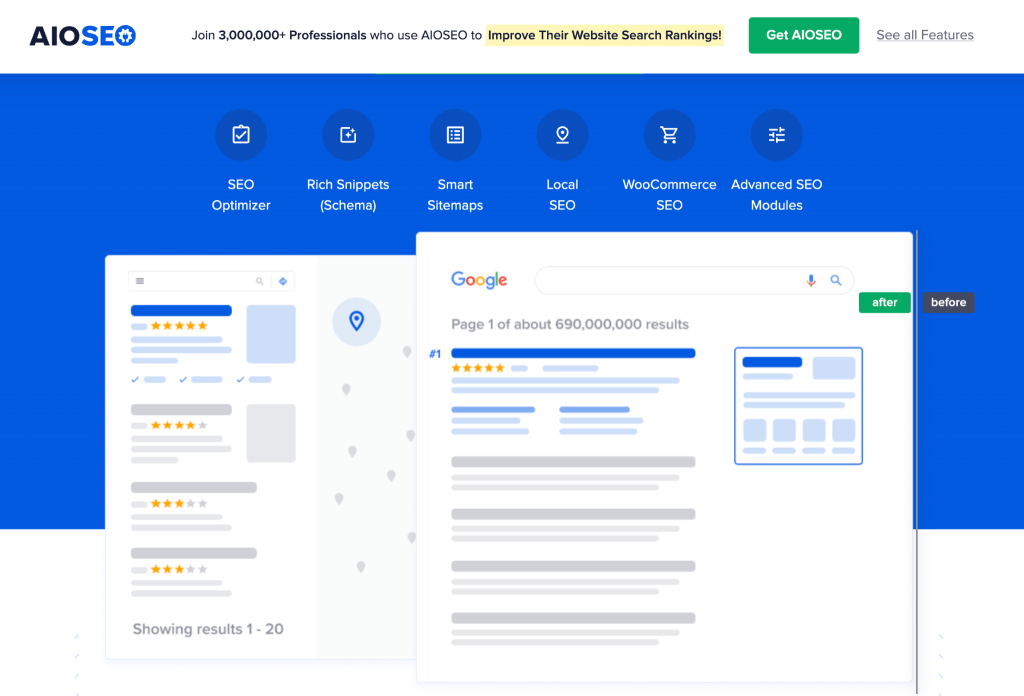The image size is (1024, 696).
Task: Click the #1 rank badge text
Action: pos(435,354)
